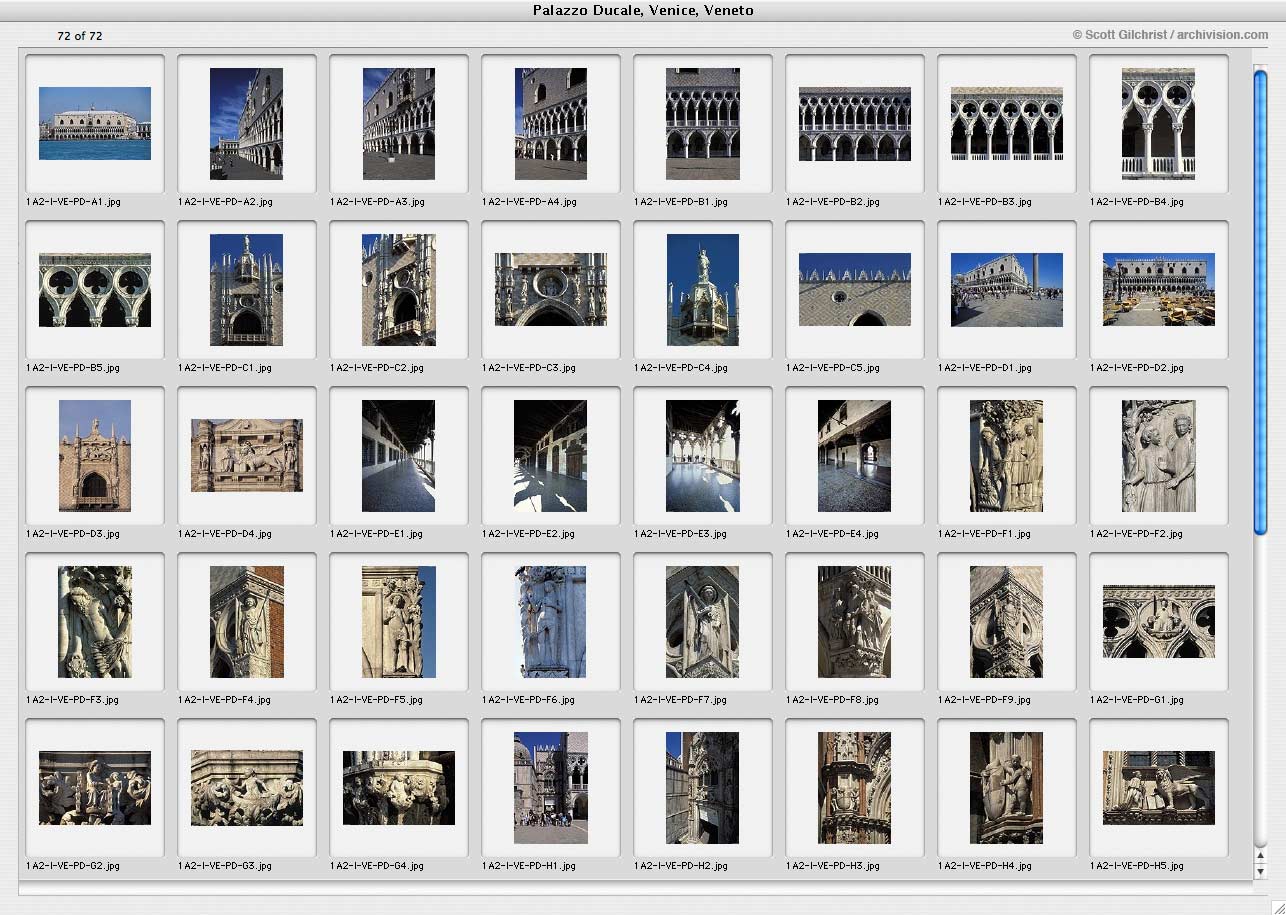Open lion relief thumbnail 1A2-I-VE-PD-D4.jpg
This screenshot has width=1286, height=915.
247,456
